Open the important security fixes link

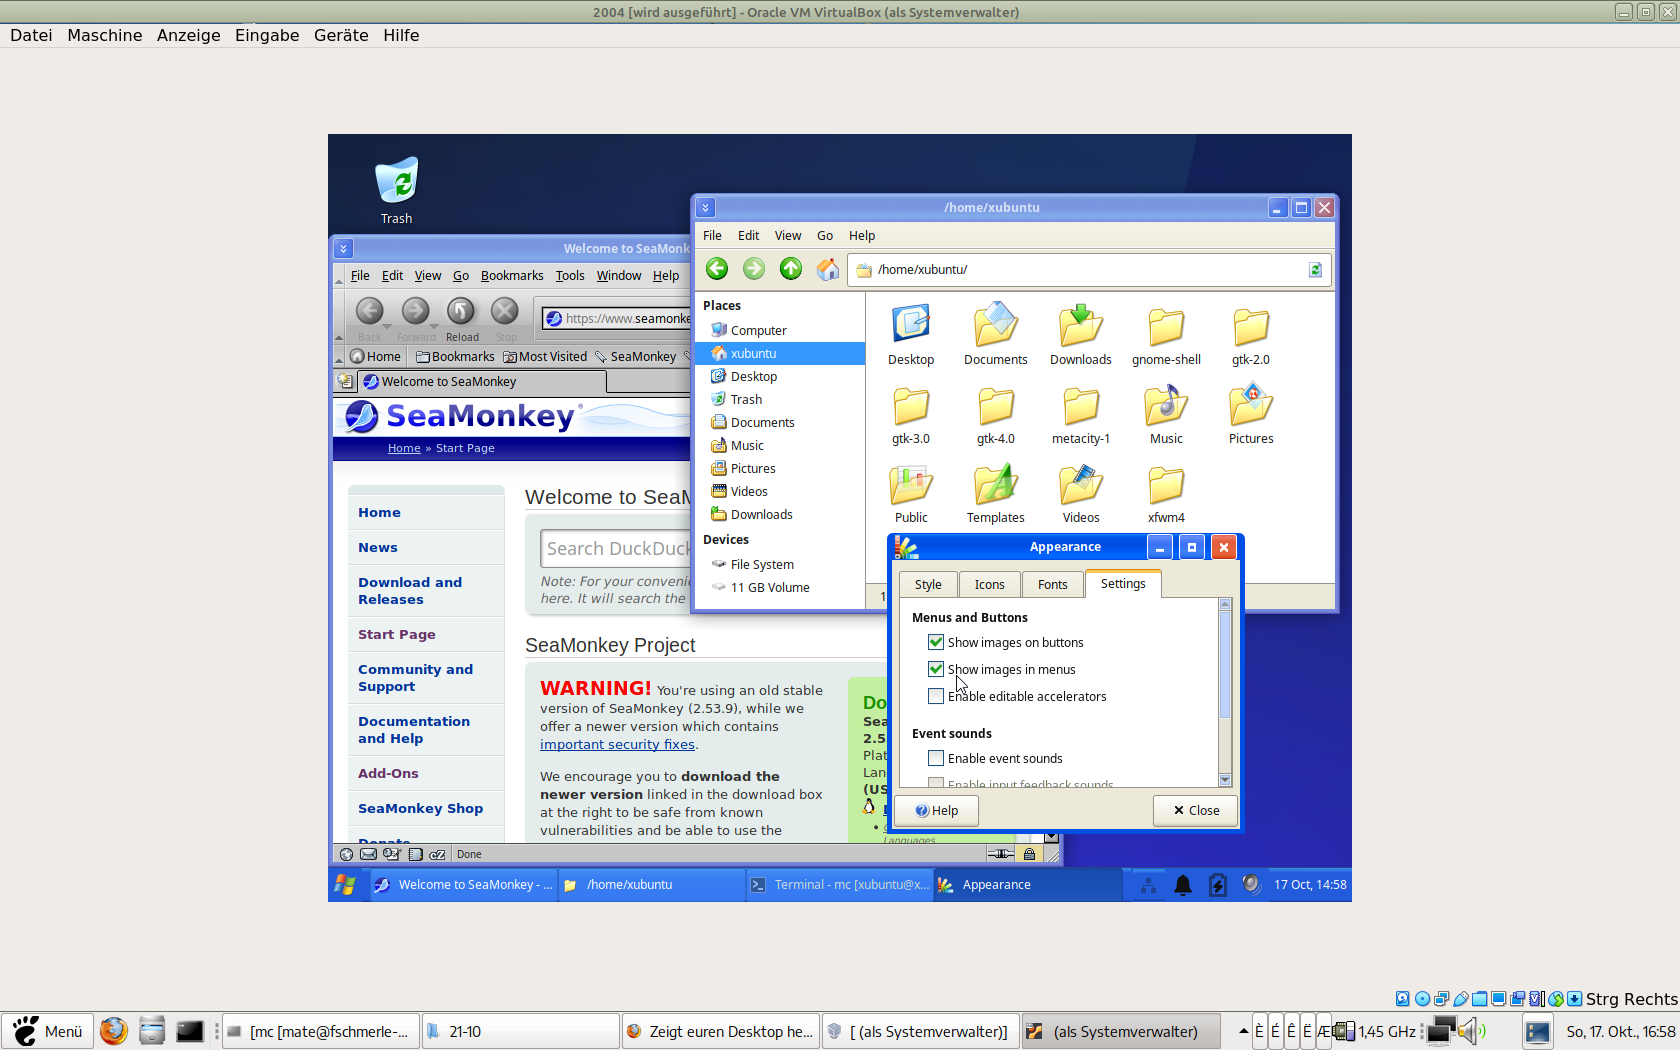(x=617, y=745)
